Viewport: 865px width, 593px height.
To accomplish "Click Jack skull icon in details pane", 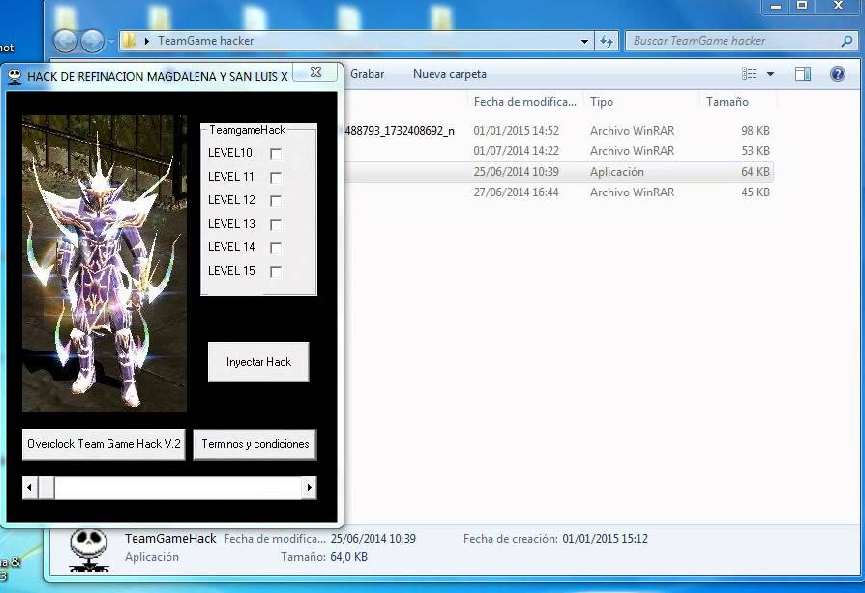I will pyautogui.click(x=89, y=550).
